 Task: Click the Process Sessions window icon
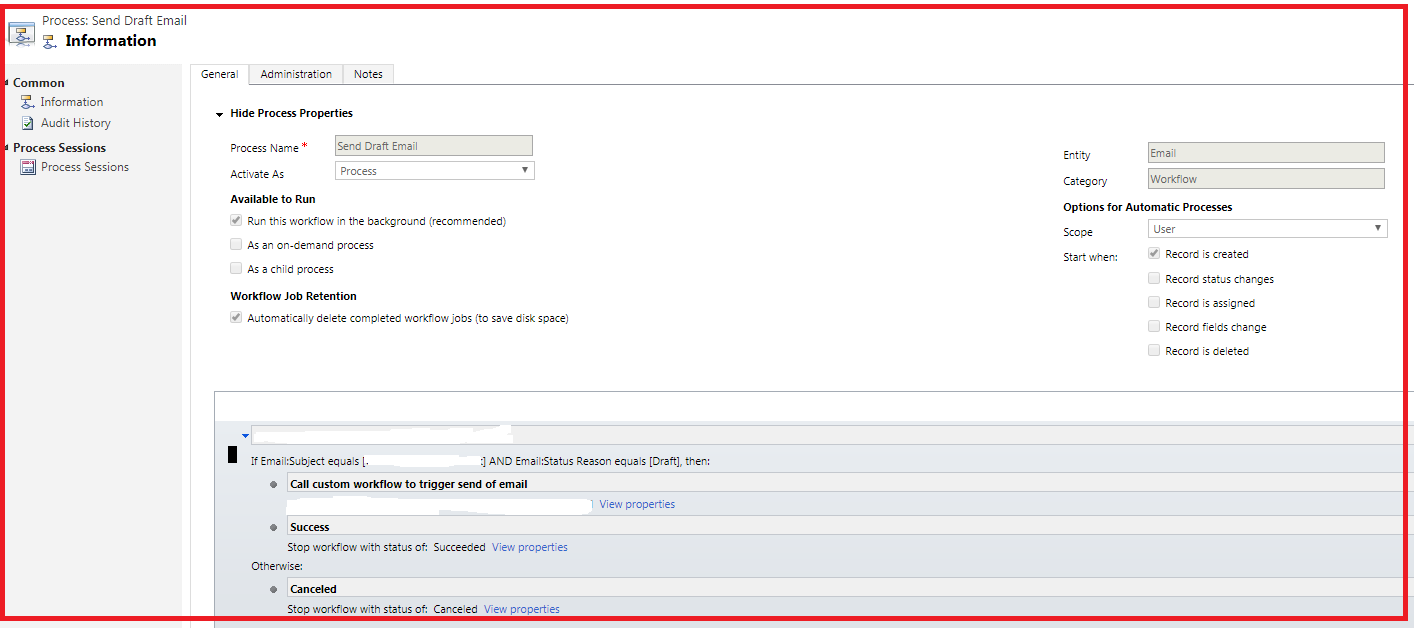[x=29, y=166]
